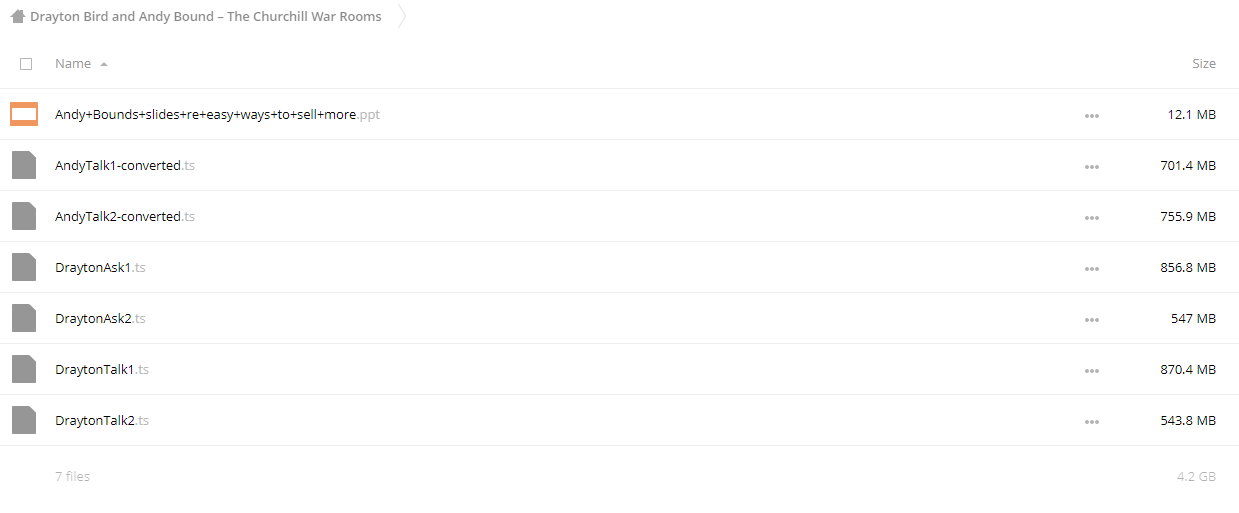
Task: Open the DraytonTalk1.ts file name
Action: (x=102, y=369)
